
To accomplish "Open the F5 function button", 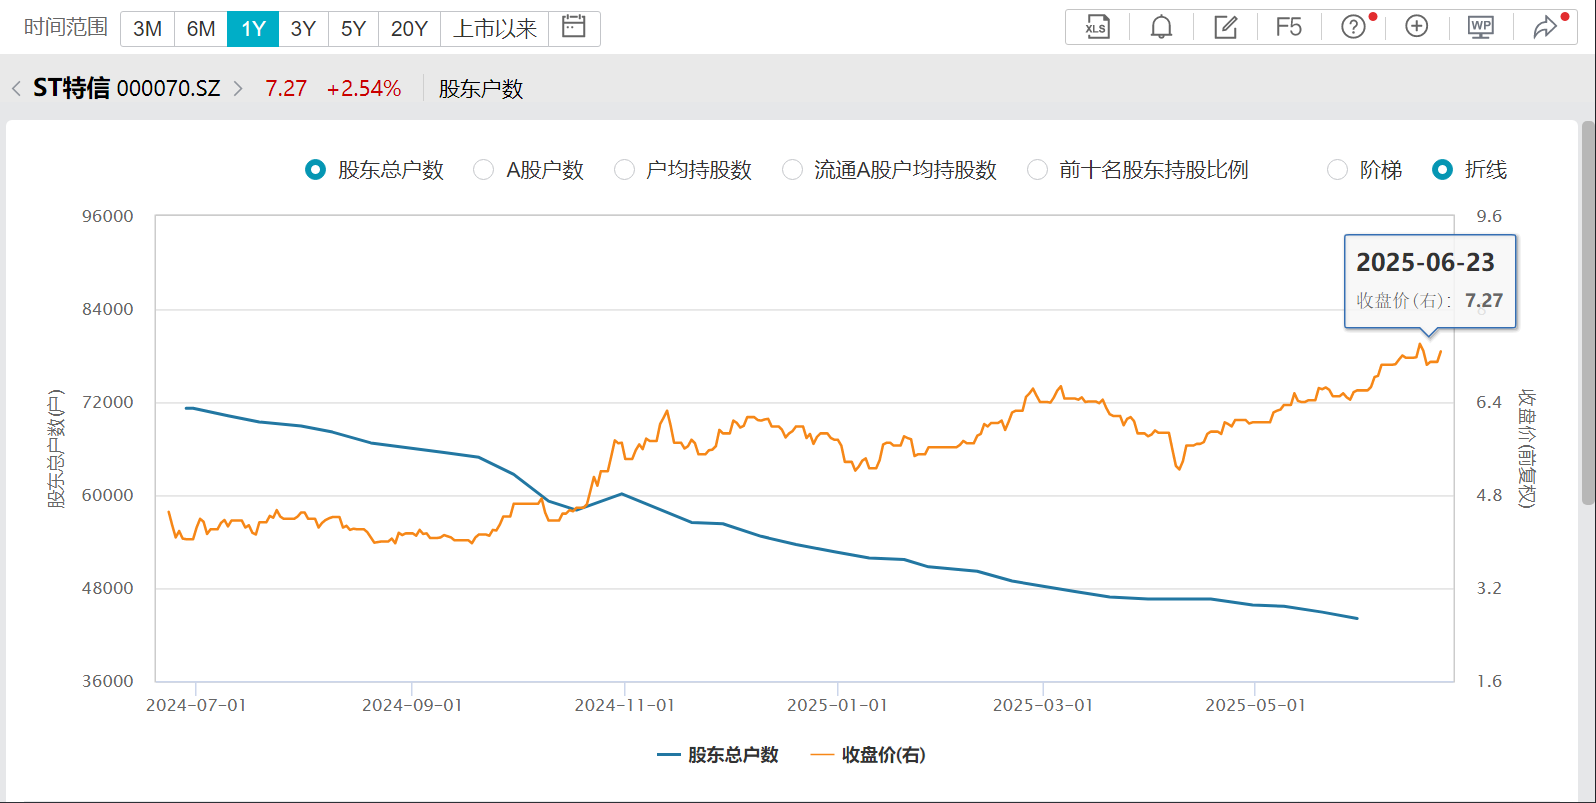I will coord(1289,27).
